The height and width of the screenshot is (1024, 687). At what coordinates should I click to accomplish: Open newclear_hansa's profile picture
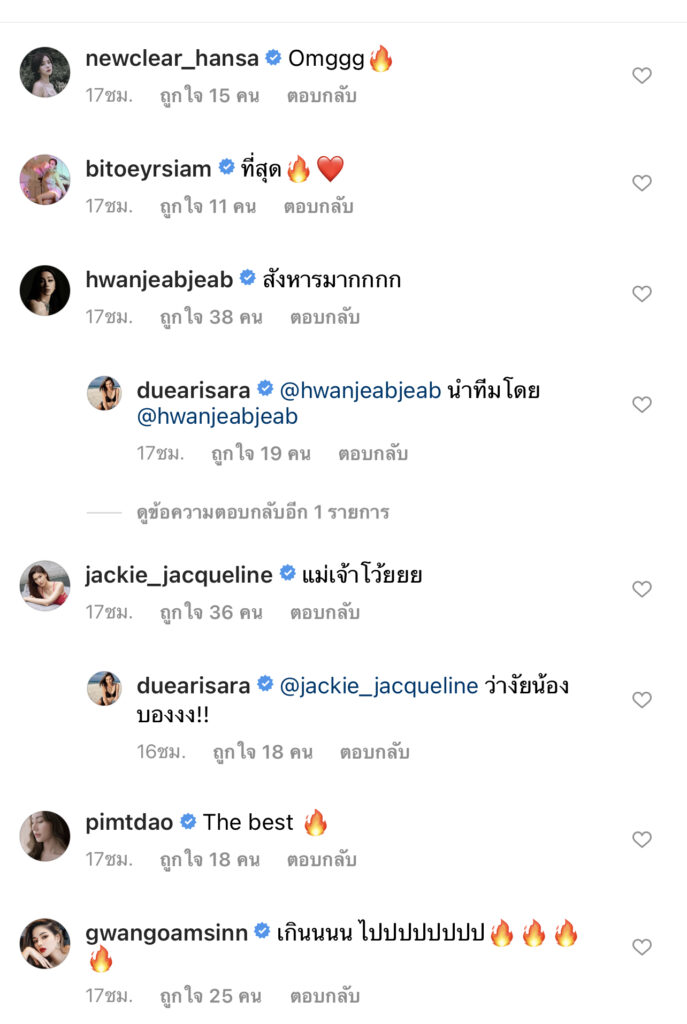(x=45, y=72)
